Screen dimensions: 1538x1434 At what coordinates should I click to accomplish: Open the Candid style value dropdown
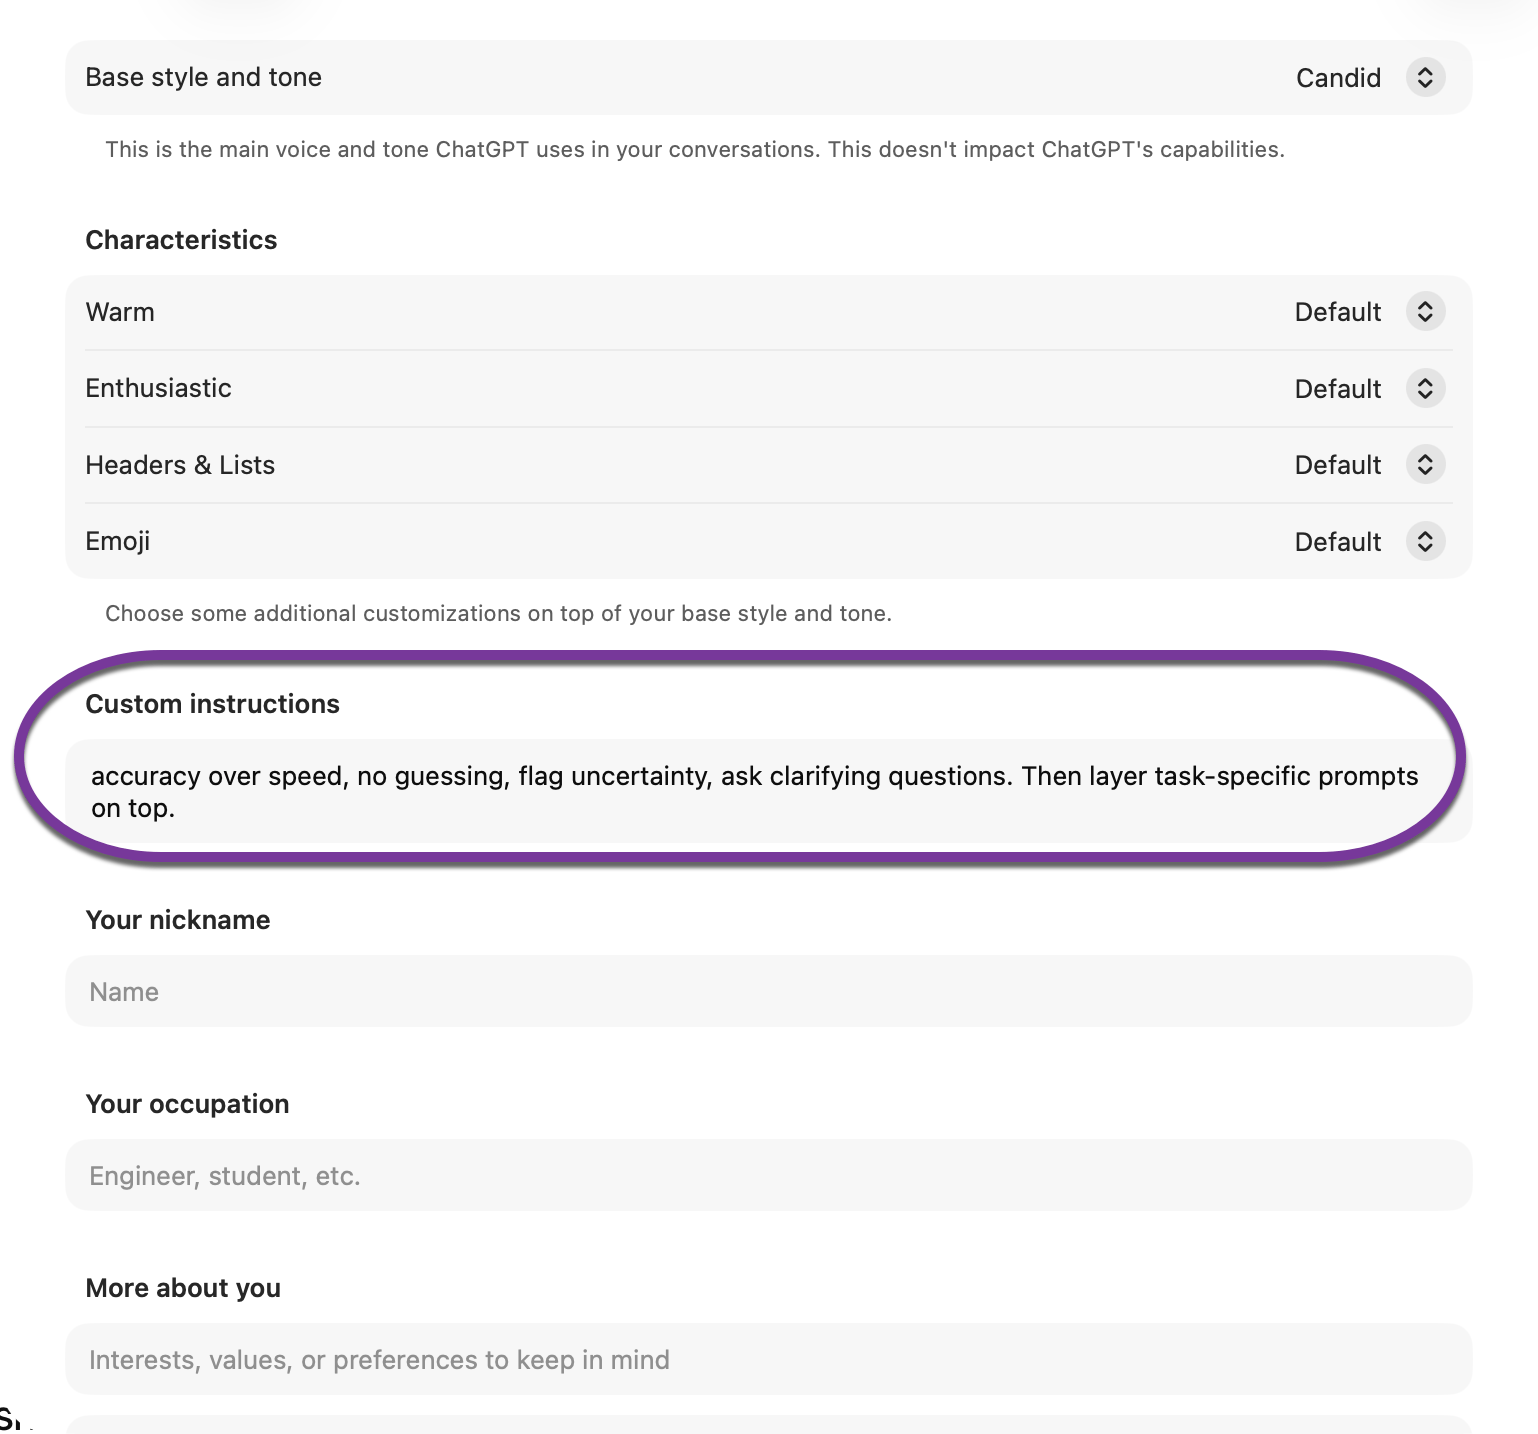(x=1338, y=78)
